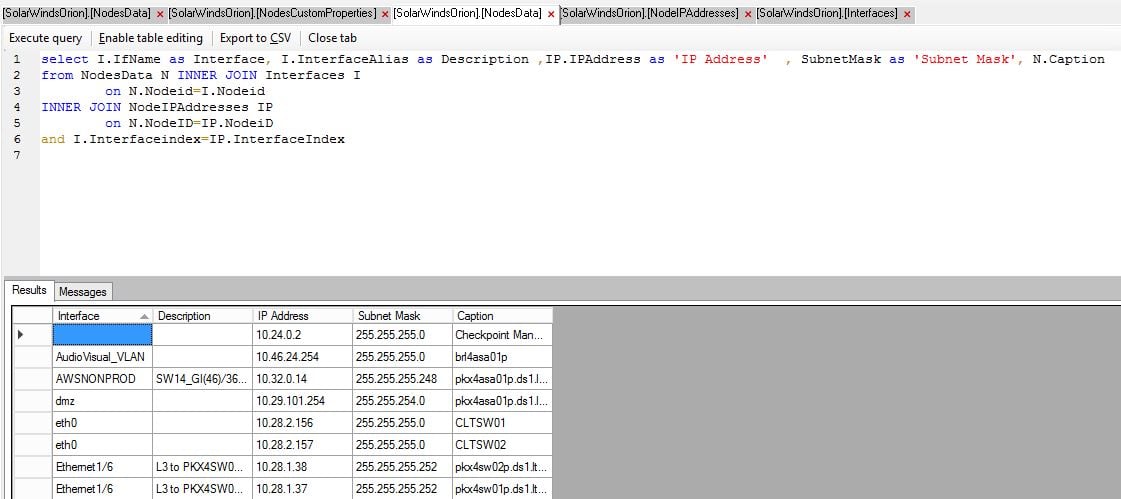This screenshot has height=499, width=1121.
Task: Select the 10.46.24.254 cell
Action: tap(302, 357)
